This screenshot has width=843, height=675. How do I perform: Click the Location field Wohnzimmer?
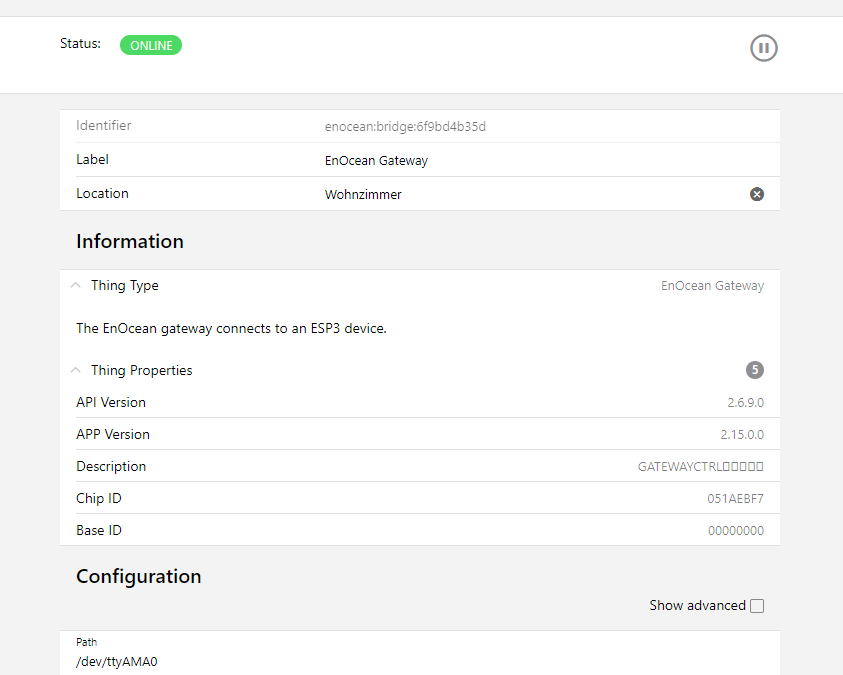coord(363,195)
